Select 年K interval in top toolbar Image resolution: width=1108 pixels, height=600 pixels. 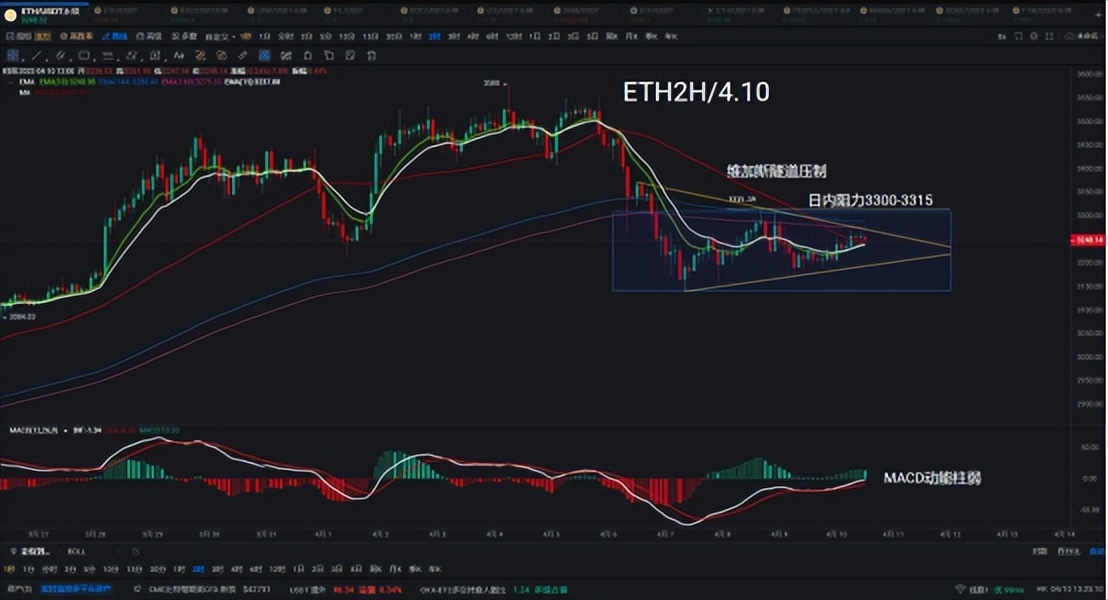pyautogui.click(x=671, y=36)
